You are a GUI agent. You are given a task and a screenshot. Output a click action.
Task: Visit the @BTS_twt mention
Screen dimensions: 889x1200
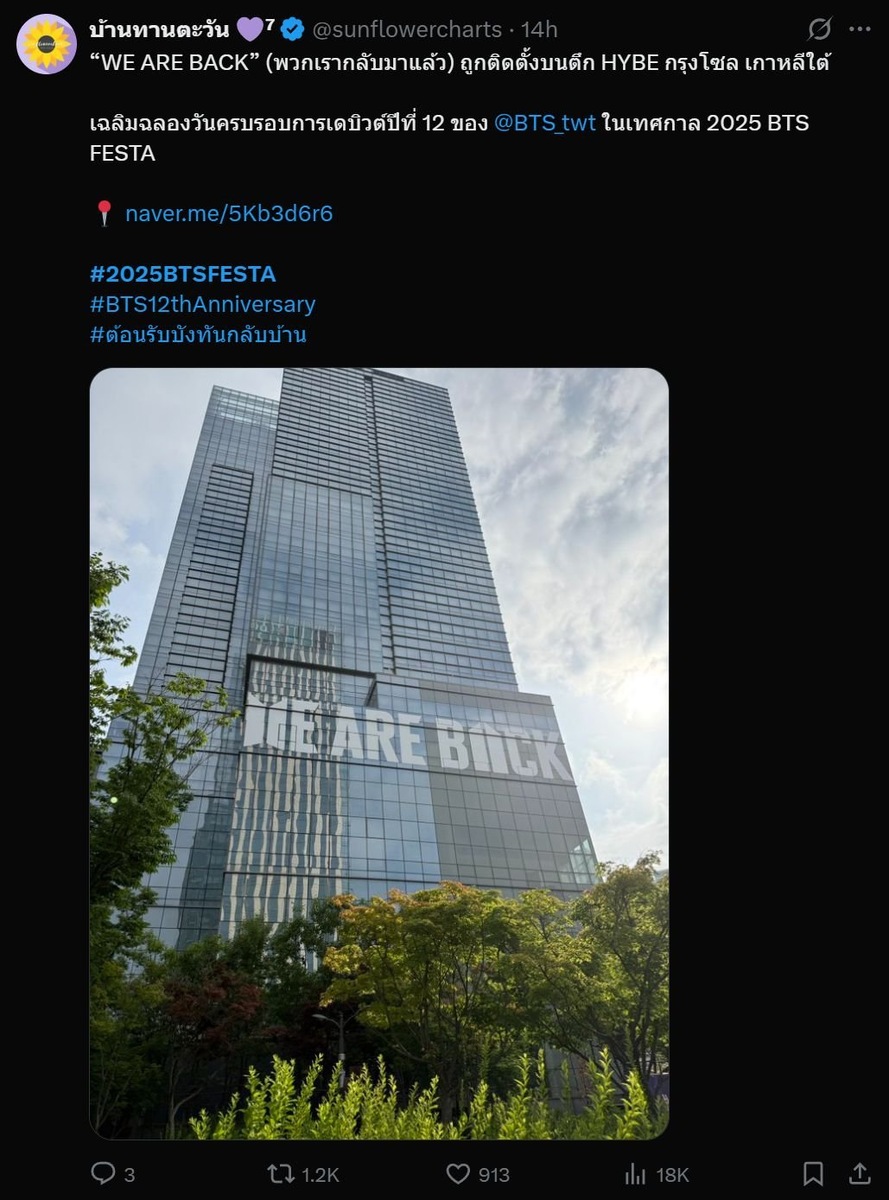pos(545,123)
